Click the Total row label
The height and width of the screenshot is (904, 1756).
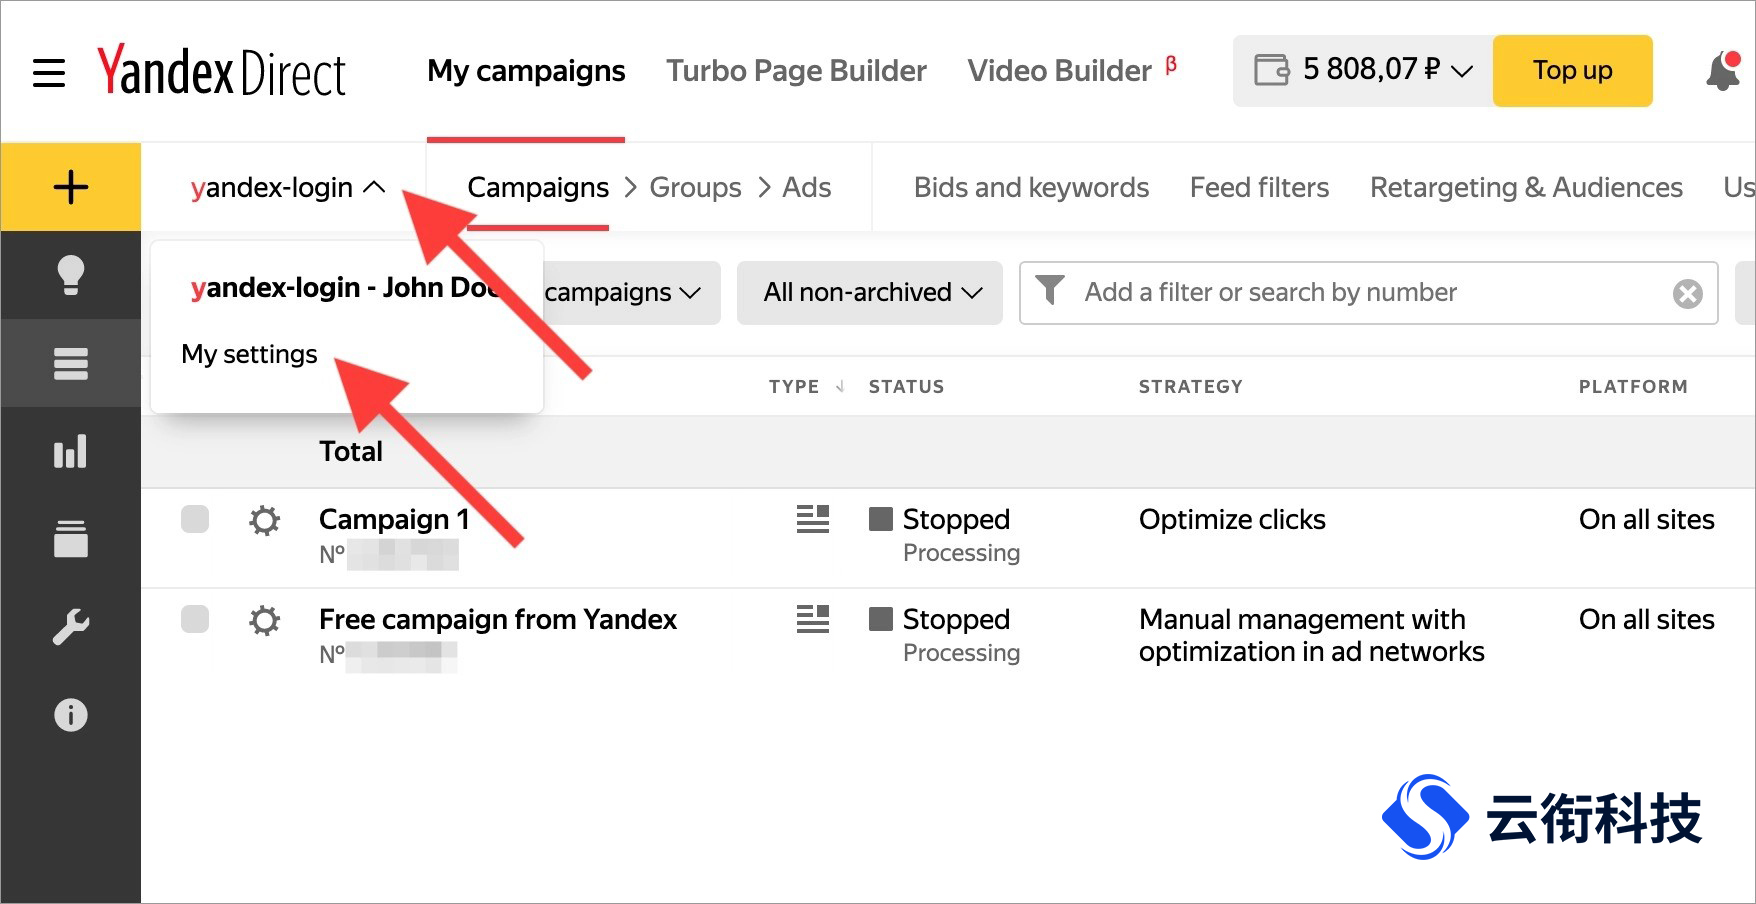click(351, 452)
